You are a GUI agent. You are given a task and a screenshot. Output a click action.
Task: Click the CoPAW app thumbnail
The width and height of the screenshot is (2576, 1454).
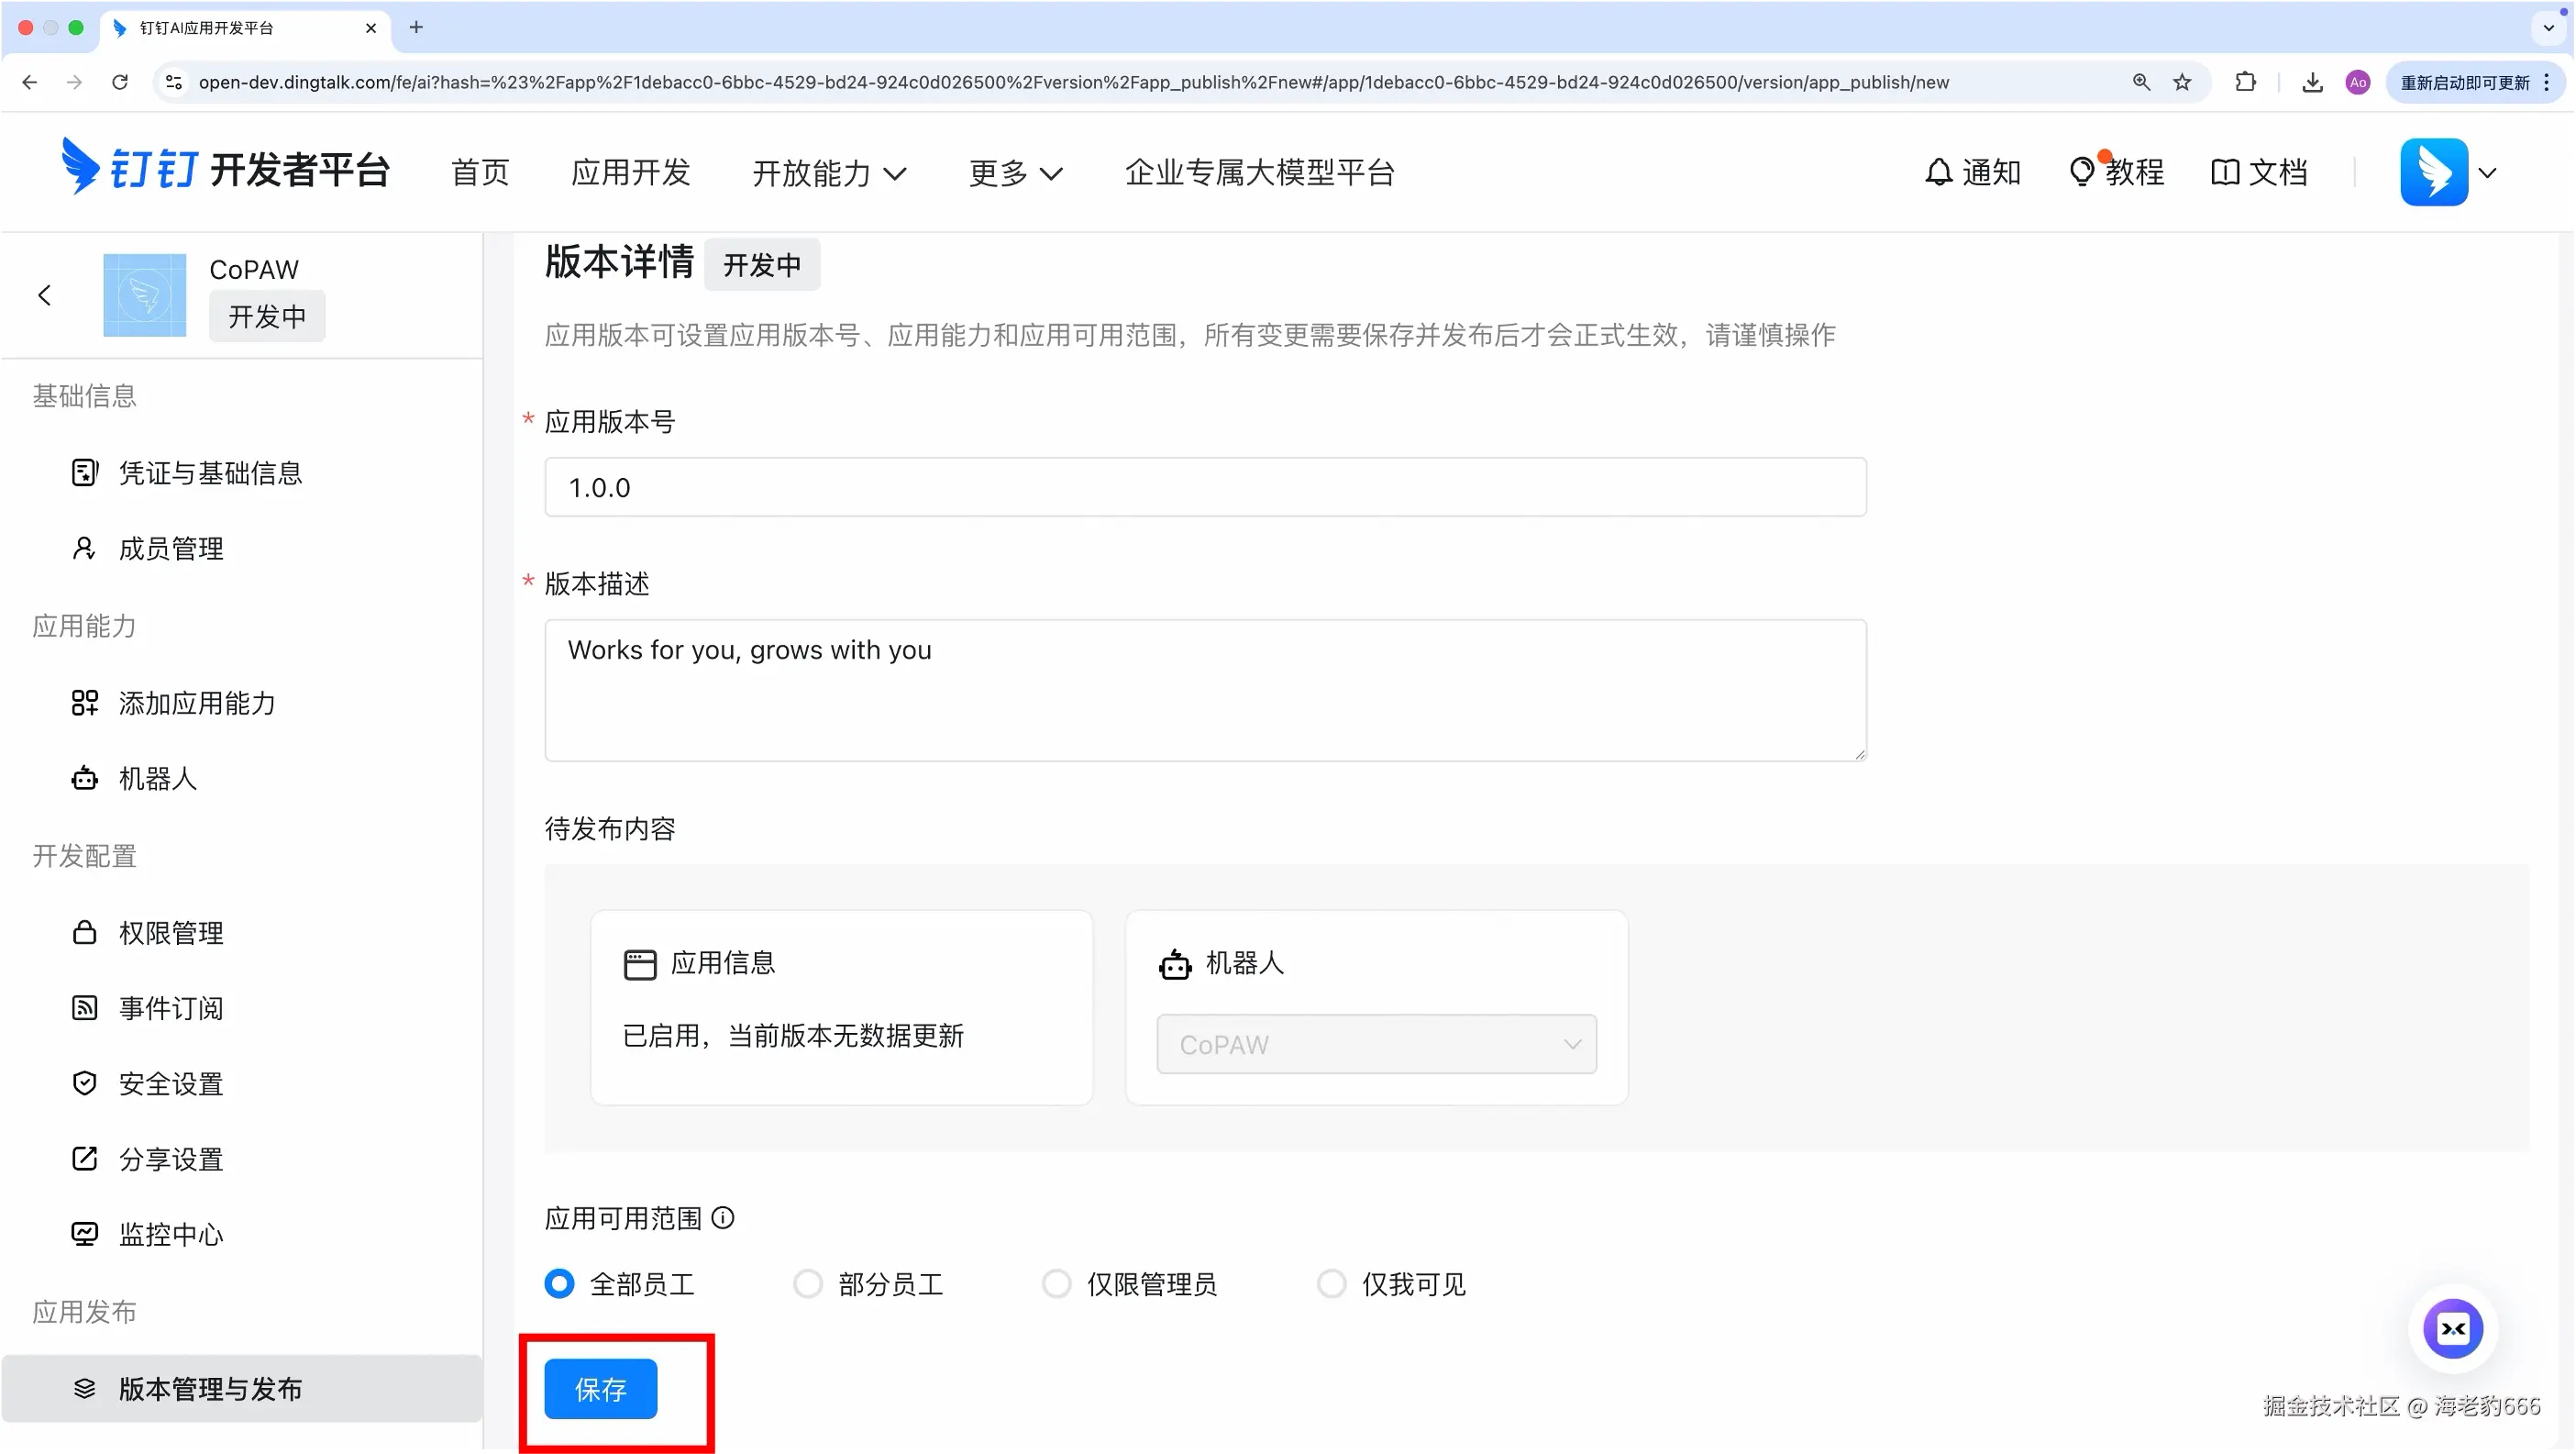point(144,295)
